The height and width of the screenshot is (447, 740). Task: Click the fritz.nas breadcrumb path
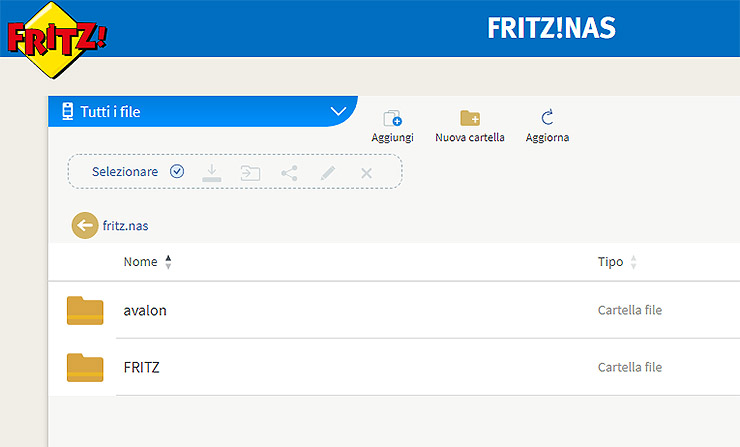(x=125, y=226)
